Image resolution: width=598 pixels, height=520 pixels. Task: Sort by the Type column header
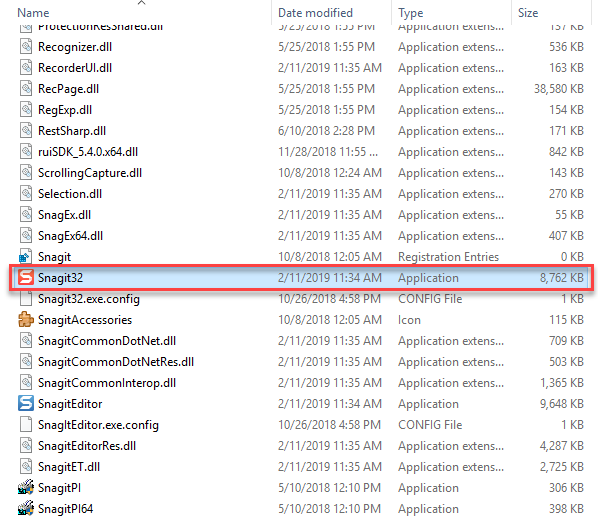click(410, 13)
